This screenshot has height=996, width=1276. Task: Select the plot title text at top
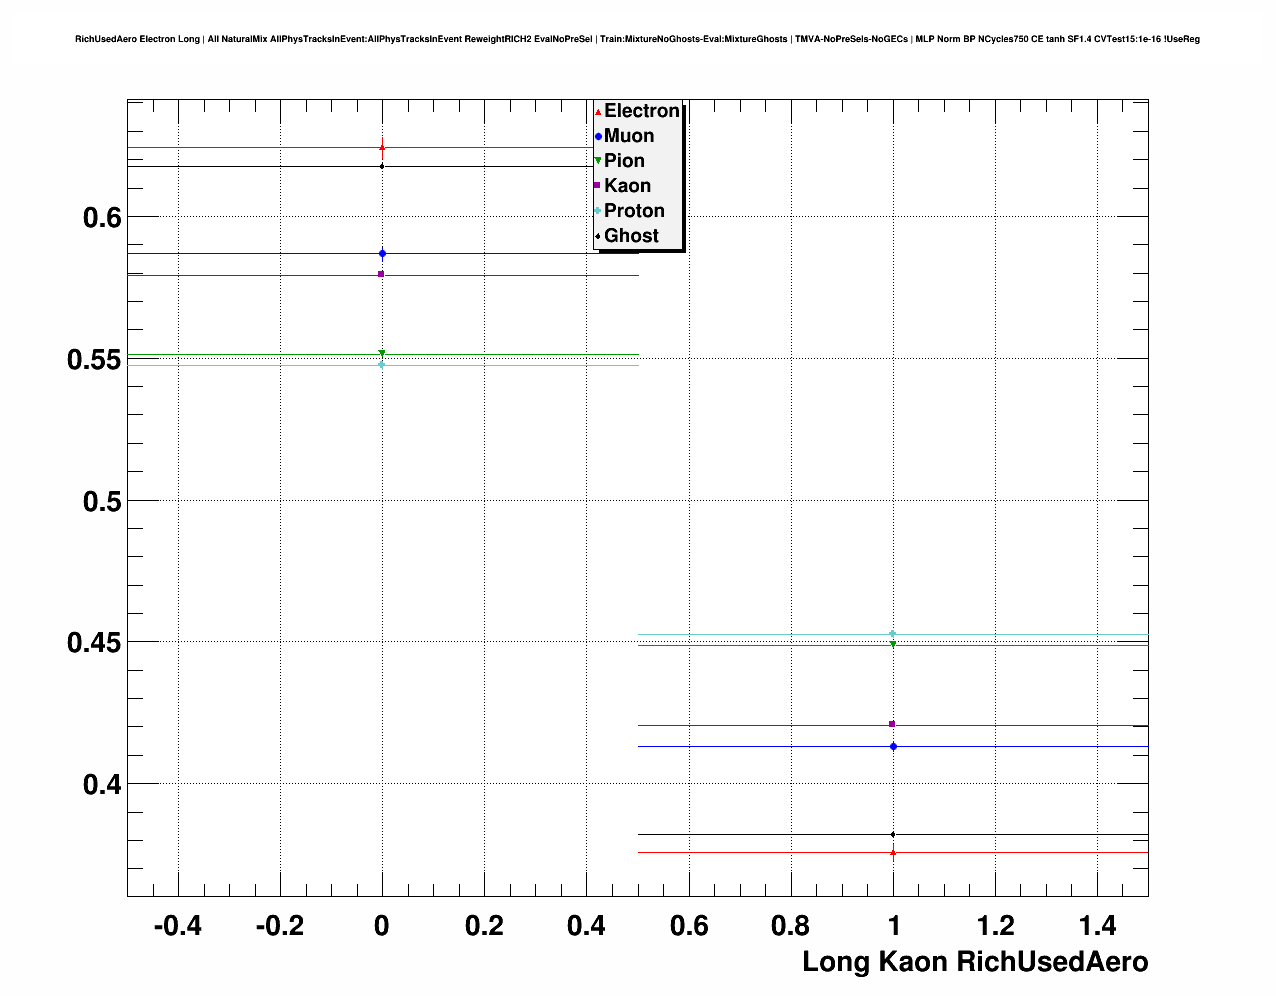[637, 39]
